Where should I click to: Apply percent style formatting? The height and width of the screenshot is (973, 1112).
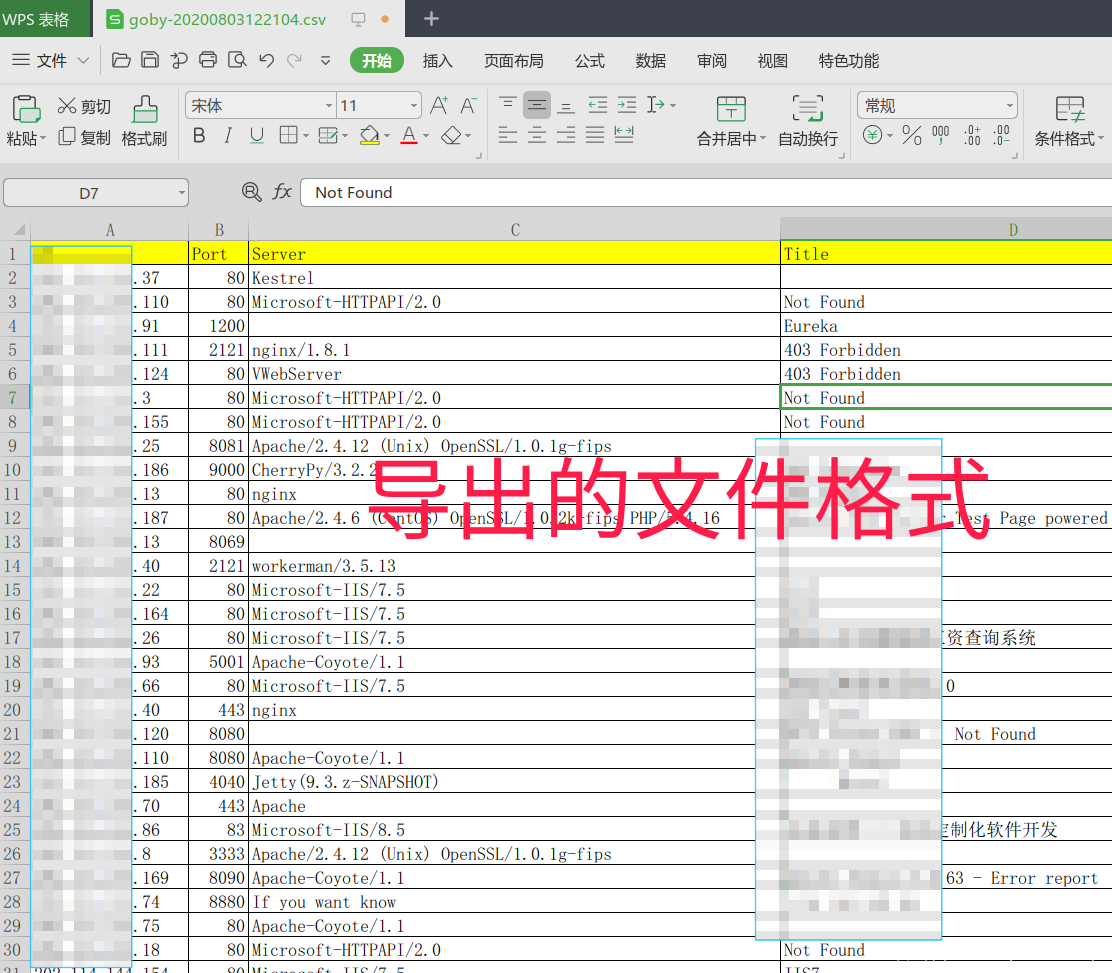coord(911,136)
